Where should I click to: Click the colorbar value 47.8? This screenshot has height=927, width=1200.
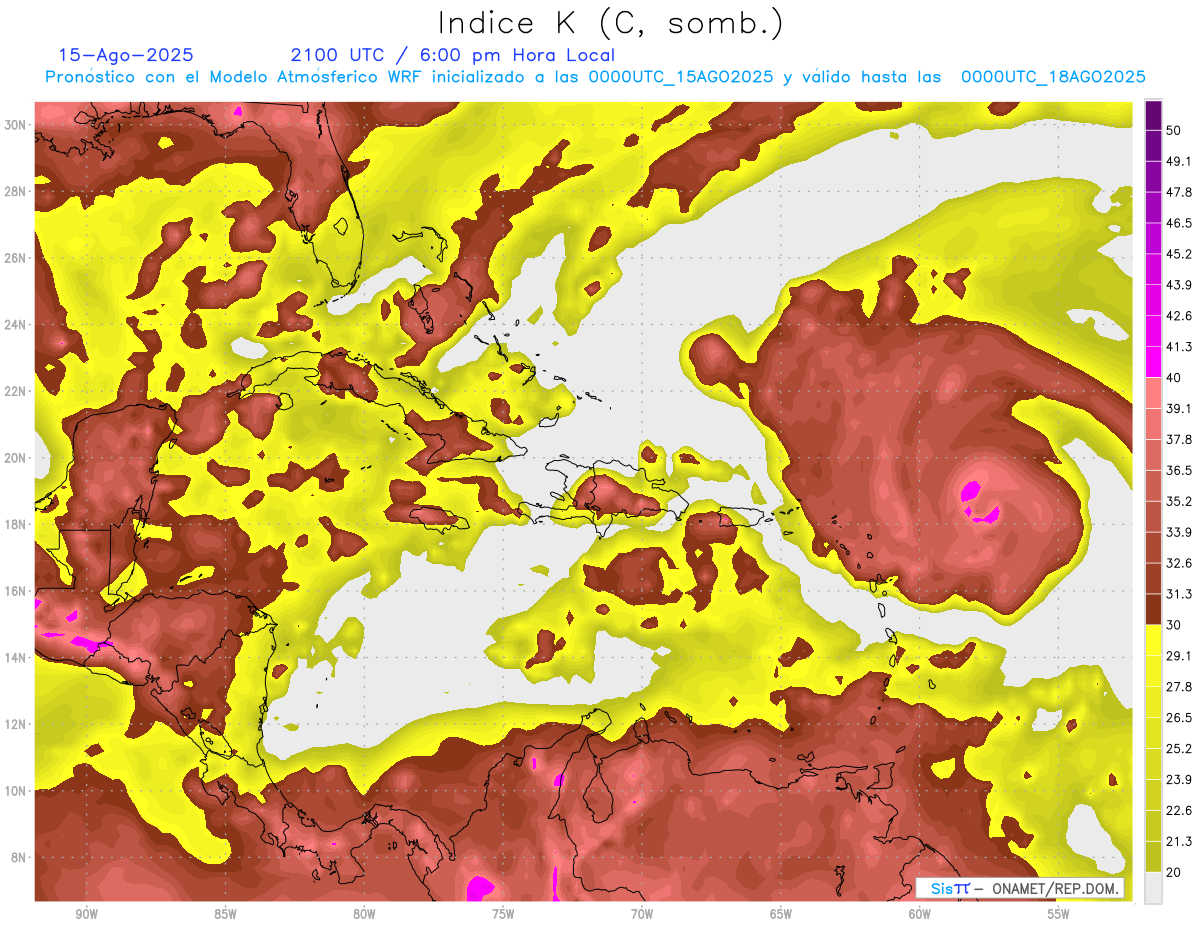[1179, 192]
